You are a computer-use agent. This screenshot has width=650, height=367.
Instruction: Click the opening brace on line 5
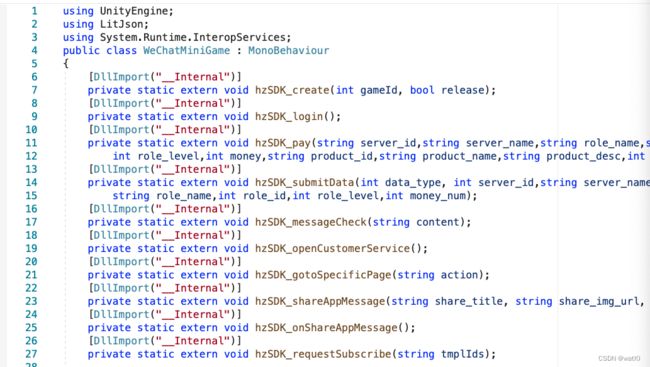[x=65, y=64]
